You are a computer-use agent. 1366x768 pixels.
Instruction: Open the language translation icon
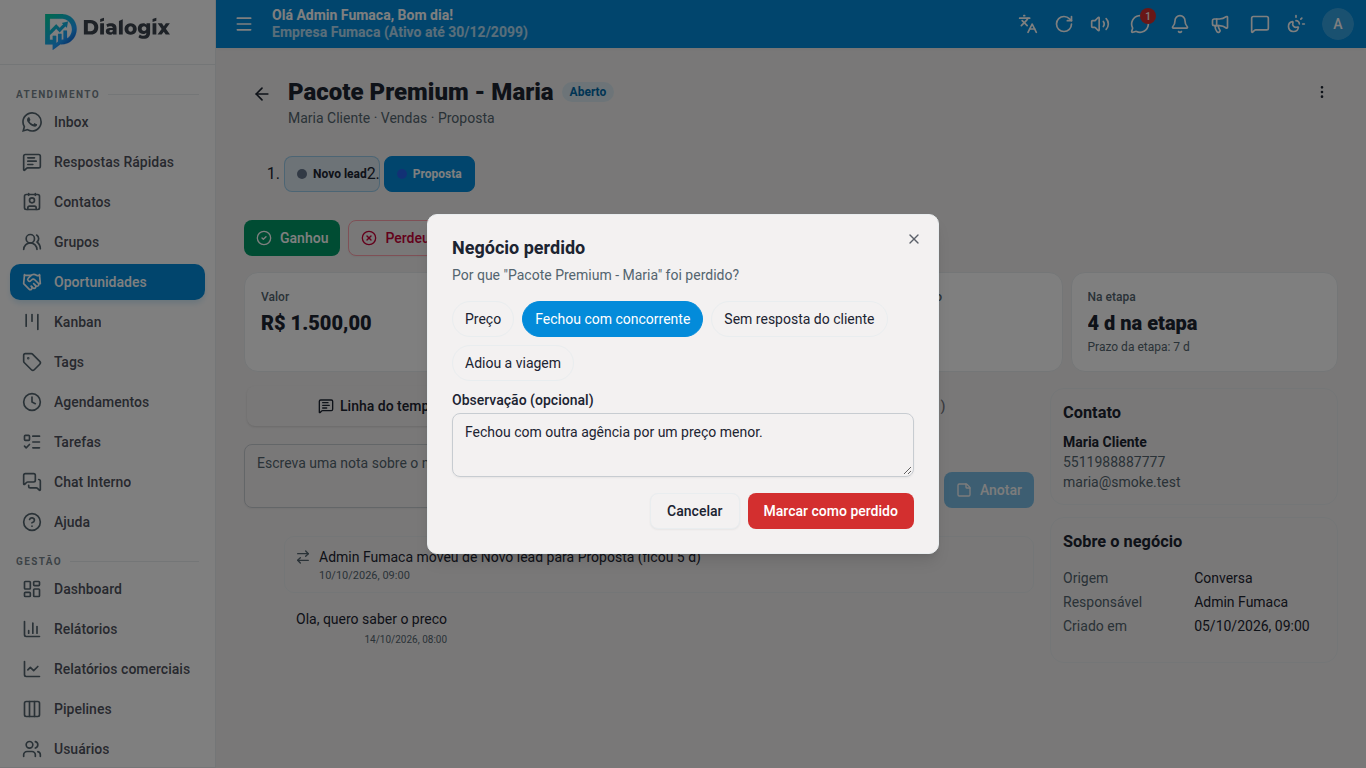click(1028, 24)
